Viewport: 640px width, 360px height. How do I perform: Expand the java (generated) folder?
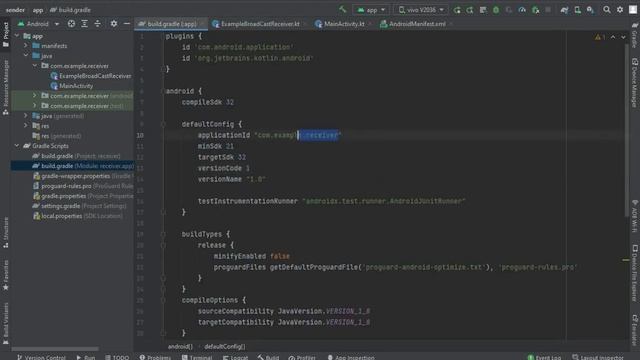coord(26,116)
